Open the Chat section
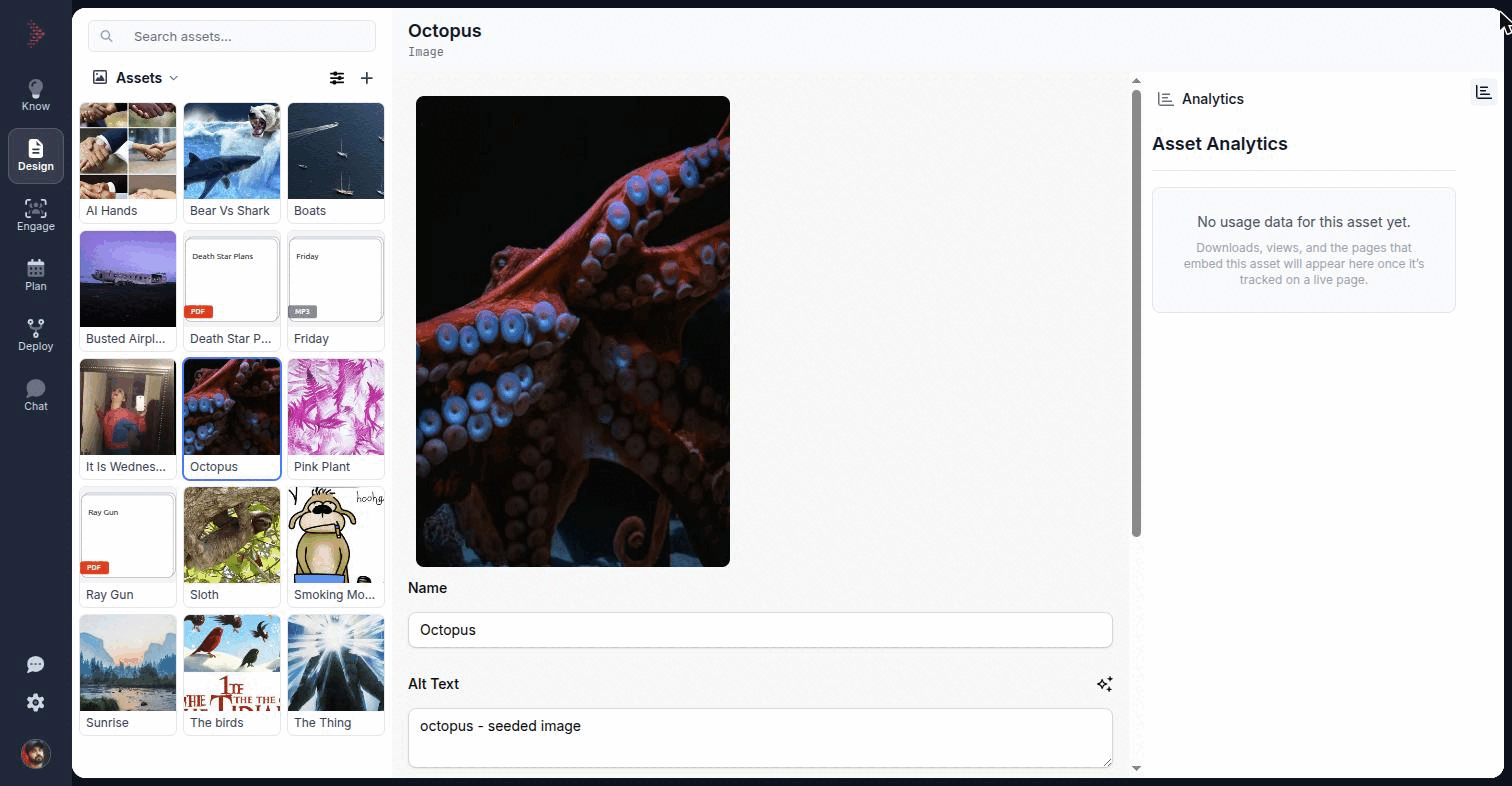 click(x=36, y=395)
